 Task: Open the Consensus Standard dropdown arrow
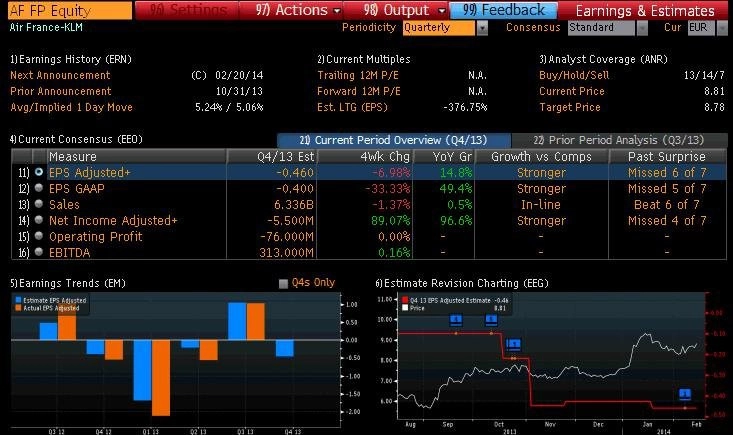642,28
